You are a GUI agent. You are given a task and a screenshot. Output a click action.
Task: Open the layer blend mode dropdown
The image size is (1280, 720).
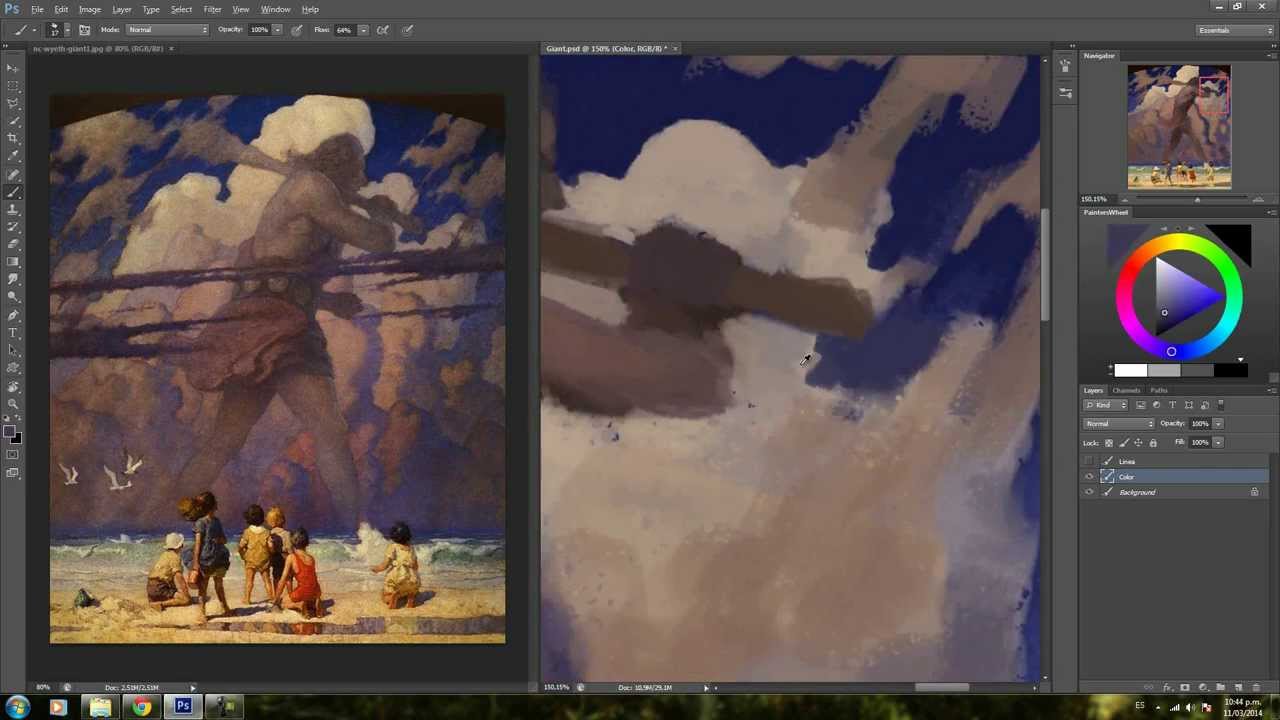(1120, 424)
